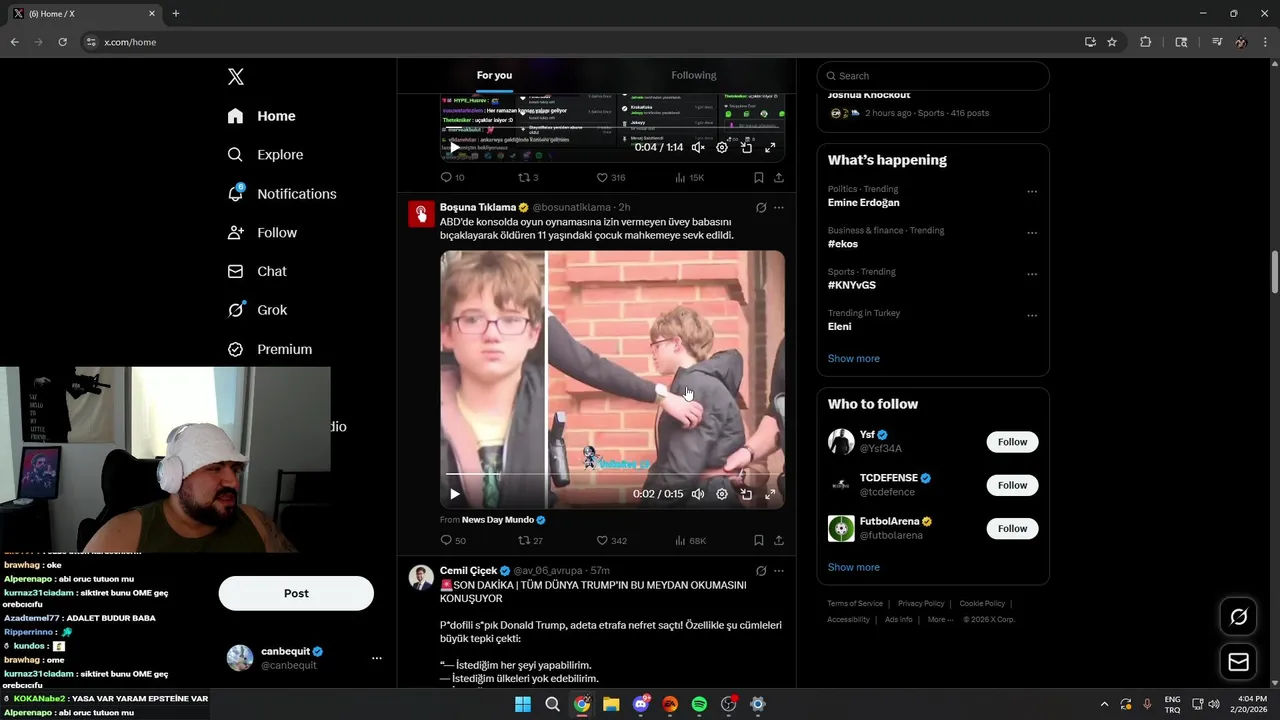
Task: Play the top video at 0:04
Action: click(x=455, y=147)
